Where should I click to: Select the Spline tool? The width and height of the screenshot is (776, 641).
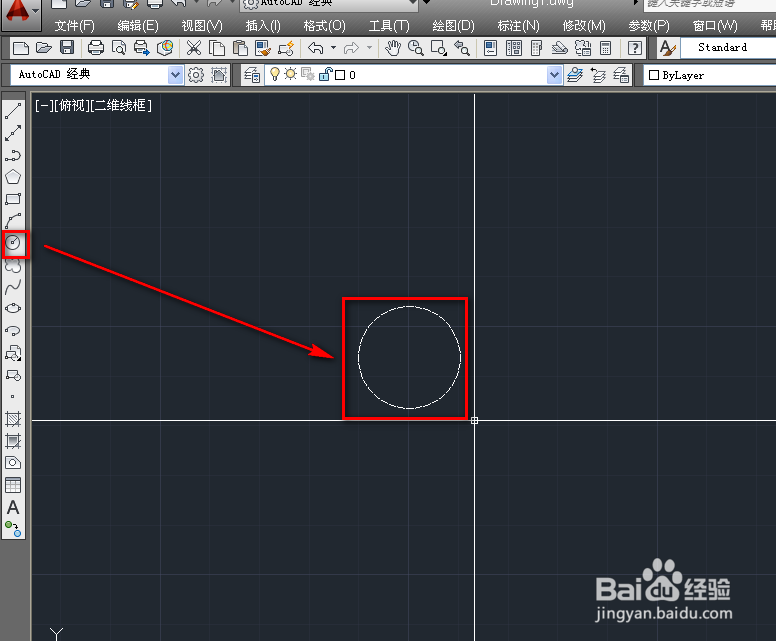tap(13, 287)
